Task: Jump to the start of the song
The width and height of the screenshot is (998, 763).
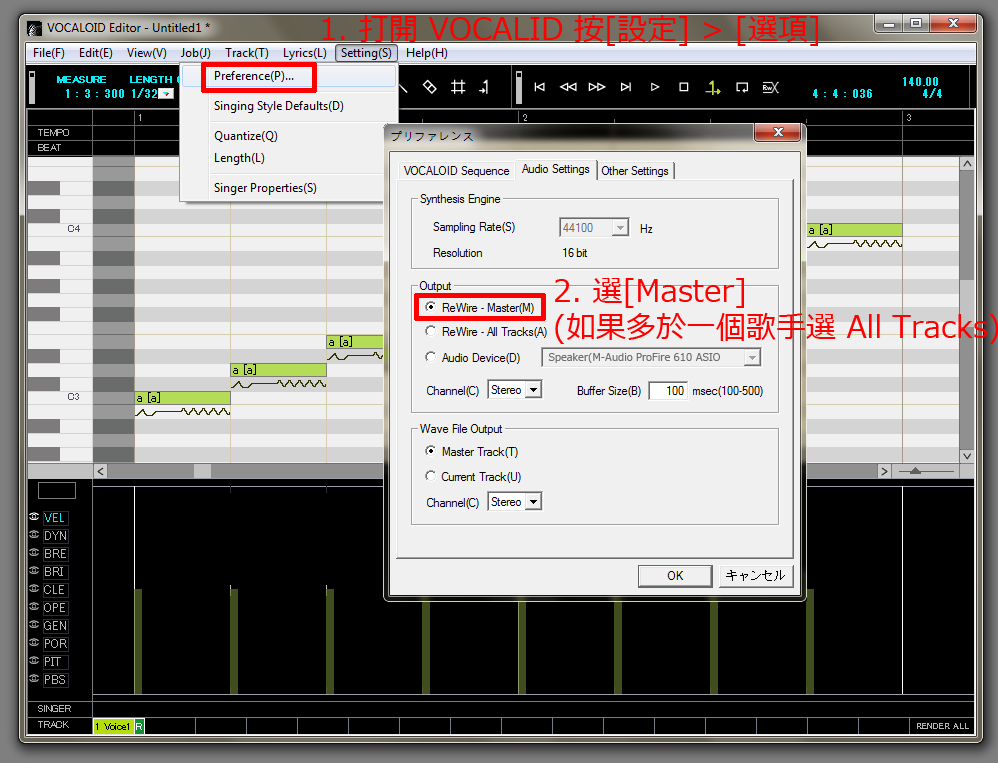Action: point(540,87)
